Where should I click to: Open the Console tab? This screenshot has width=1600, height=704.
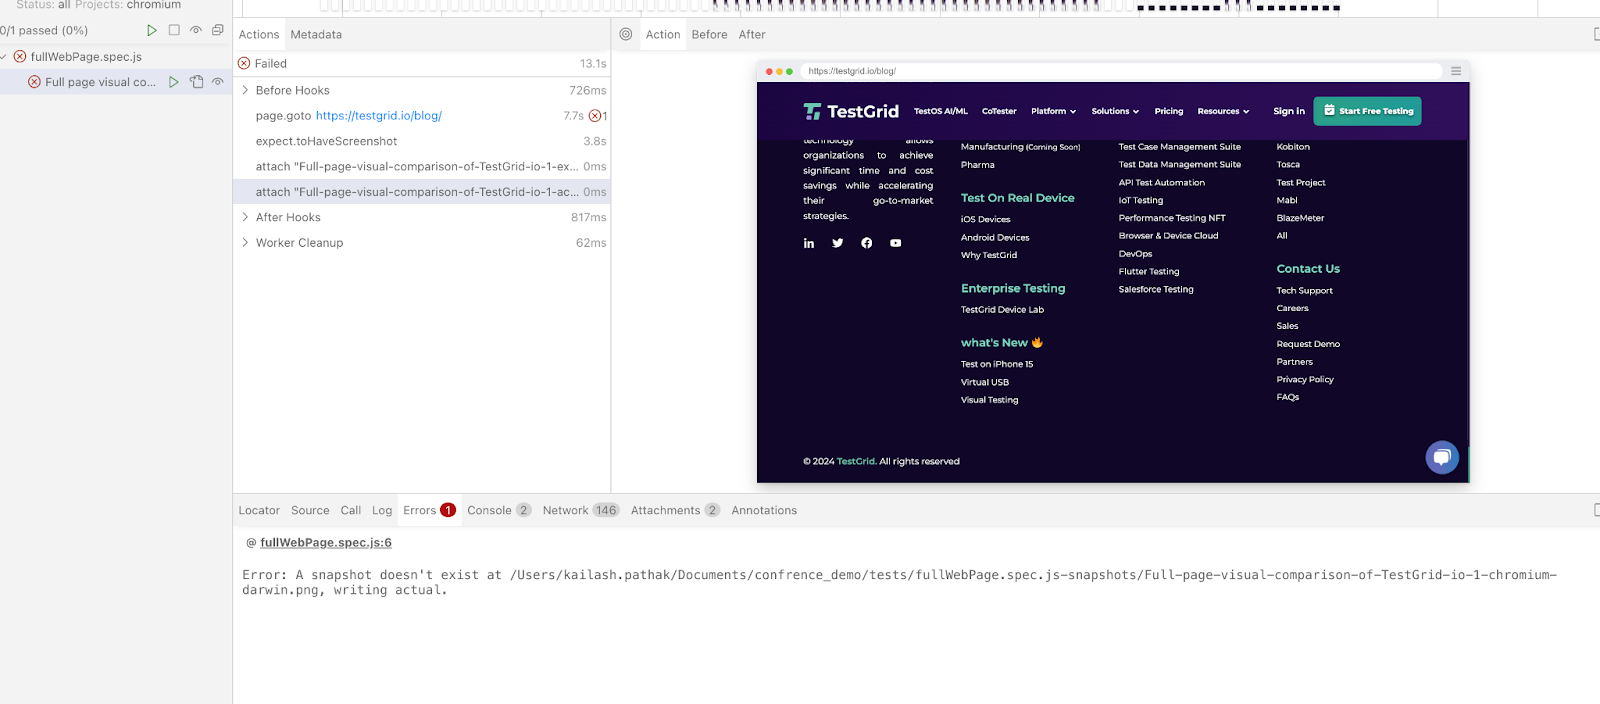(x=499, y=510)
